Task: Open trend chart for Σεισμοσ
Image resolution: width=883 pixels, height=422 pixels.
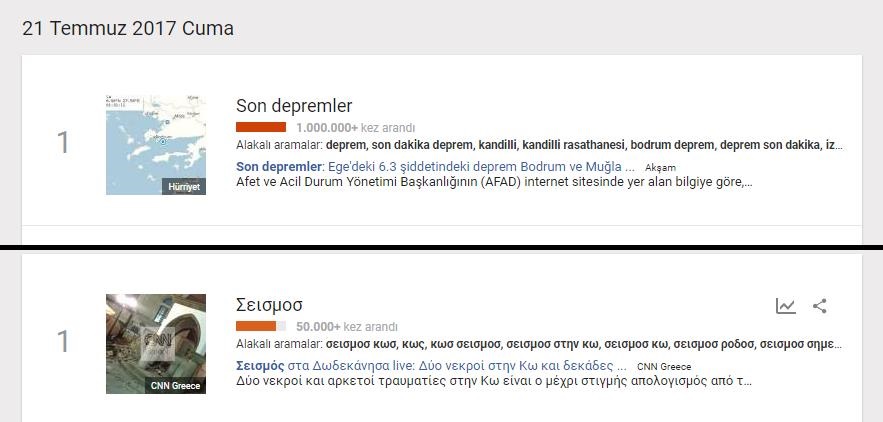Action: click(785, 306)
